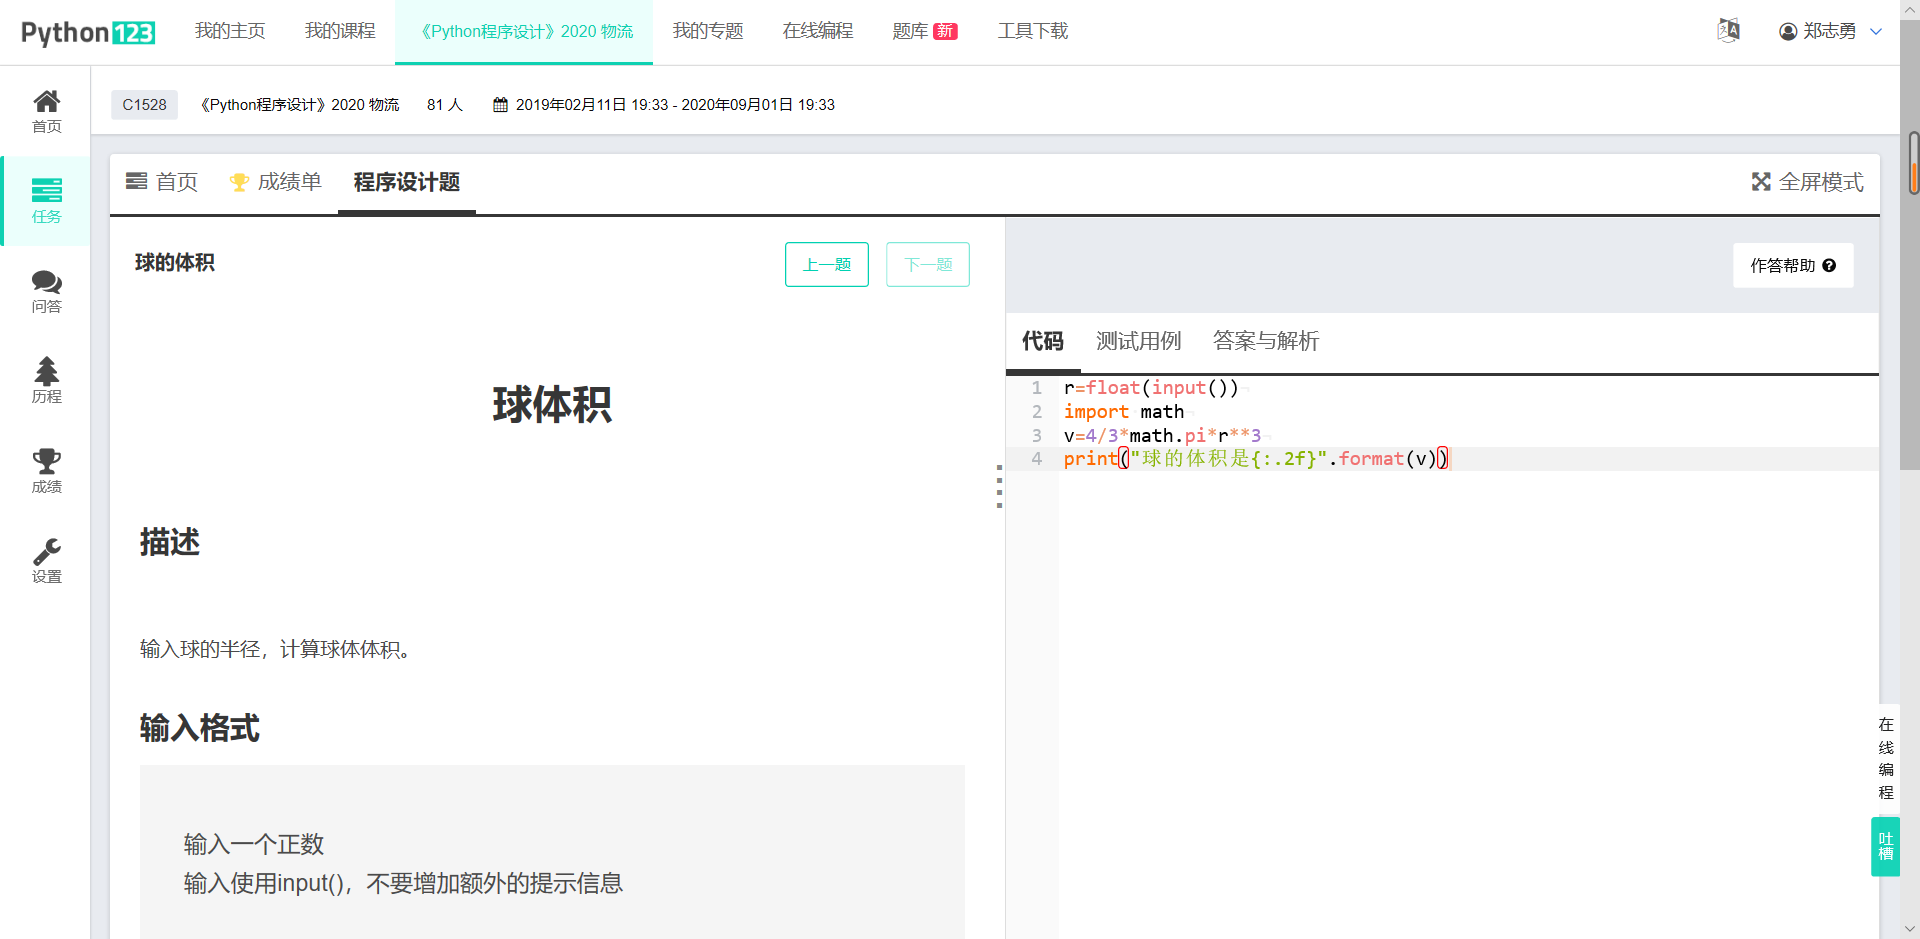The image size is (1920, 939).
Task: Click the 输入使用input() instruction line
Action: [x=403, y=884]
